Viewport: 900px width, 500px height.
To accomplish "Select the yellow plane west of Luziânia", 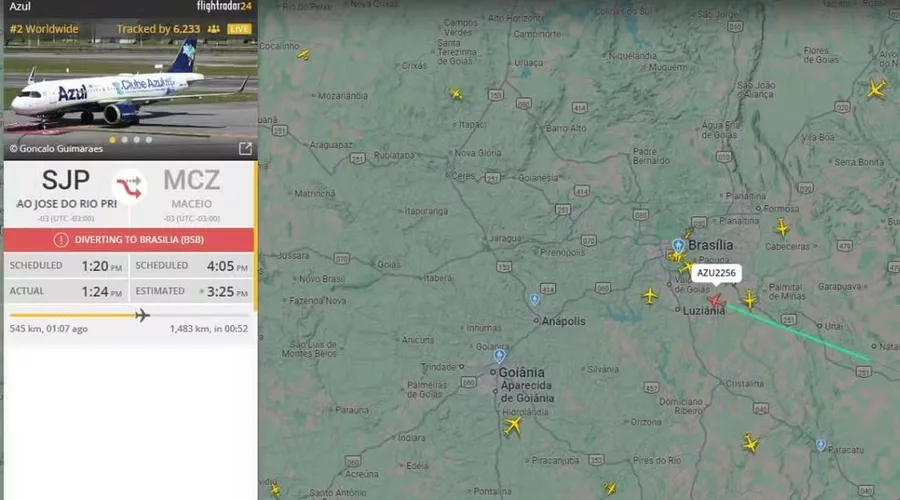I will (650, 296).
